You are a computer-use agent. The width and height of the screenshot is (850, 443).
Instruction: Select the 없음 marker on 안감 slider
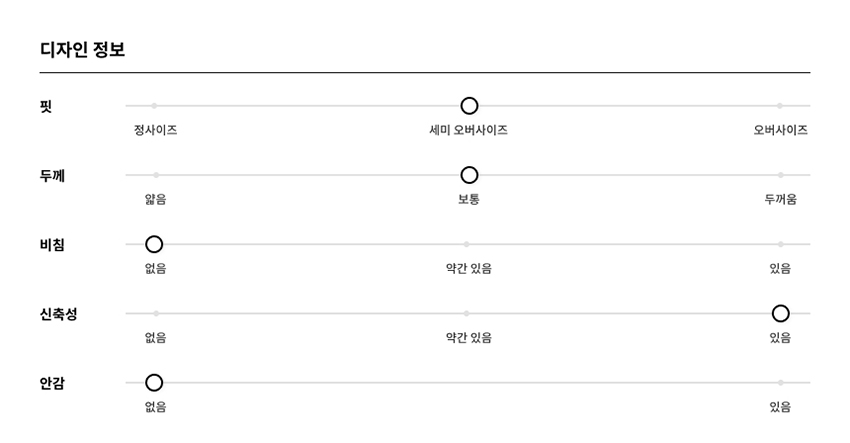click(x=154, y=383)
